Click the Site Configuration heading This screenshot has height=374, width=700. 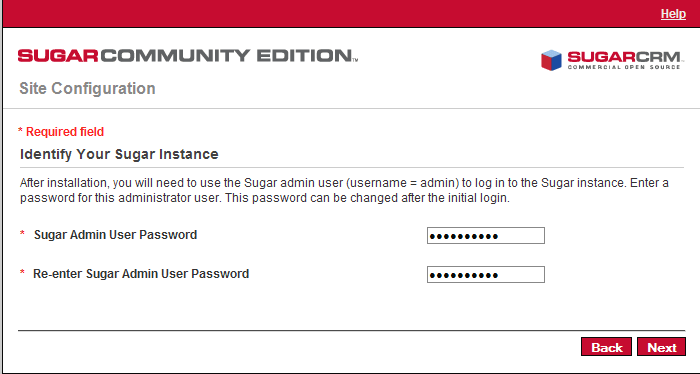87,88
